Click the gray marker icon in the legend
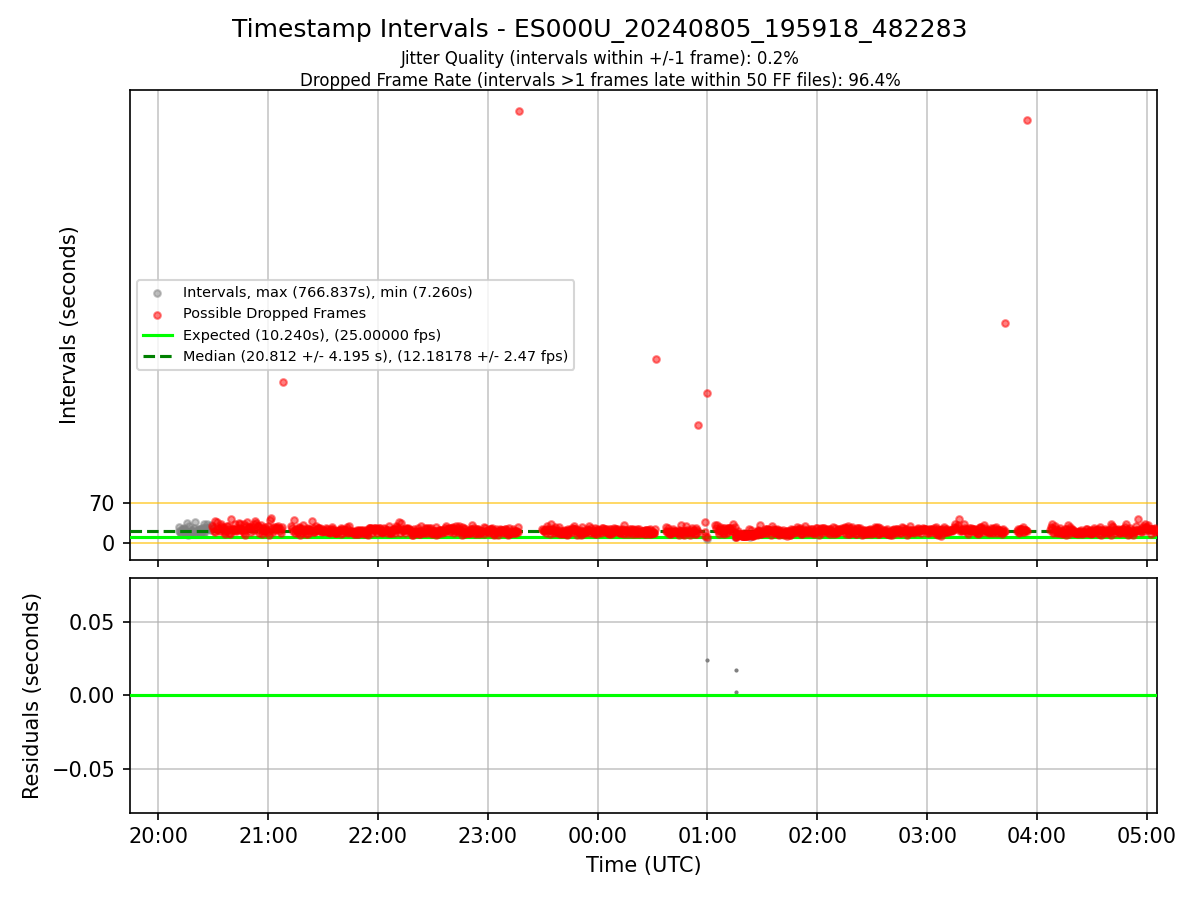Viewport: 1200px width, 900px height. coord(157,293)
